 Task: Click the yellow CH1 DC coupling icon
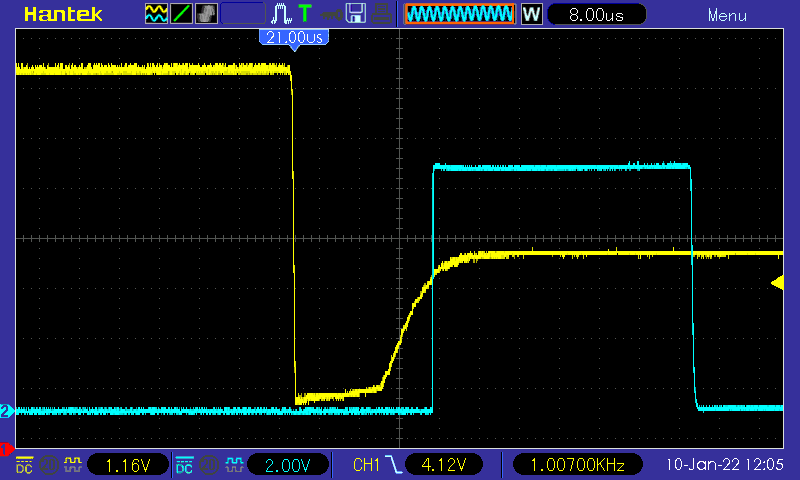click(24, 465)
